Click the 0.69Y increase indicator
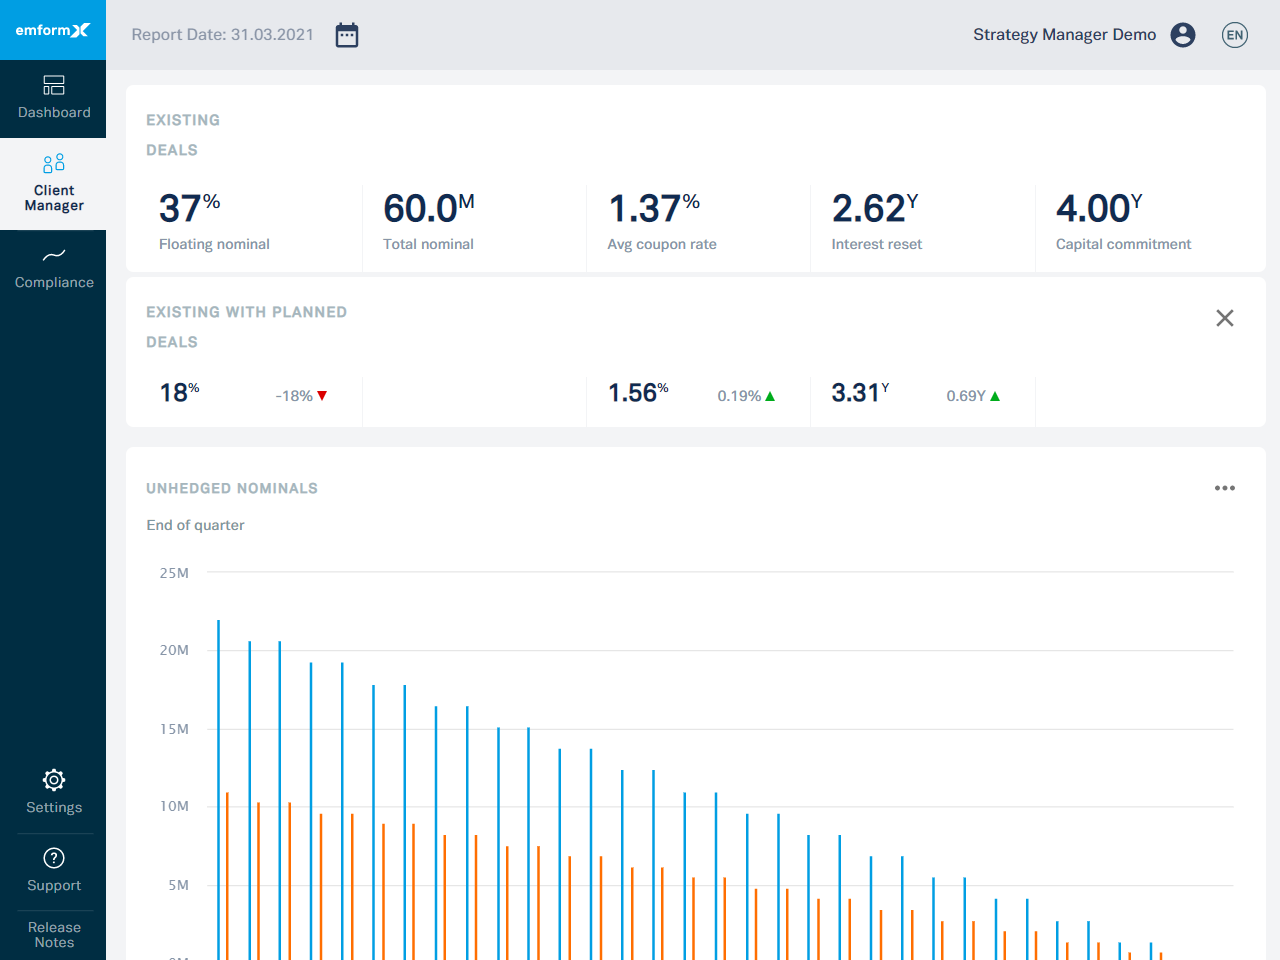This screenshot has width=1280, height=960. point(972,395)
